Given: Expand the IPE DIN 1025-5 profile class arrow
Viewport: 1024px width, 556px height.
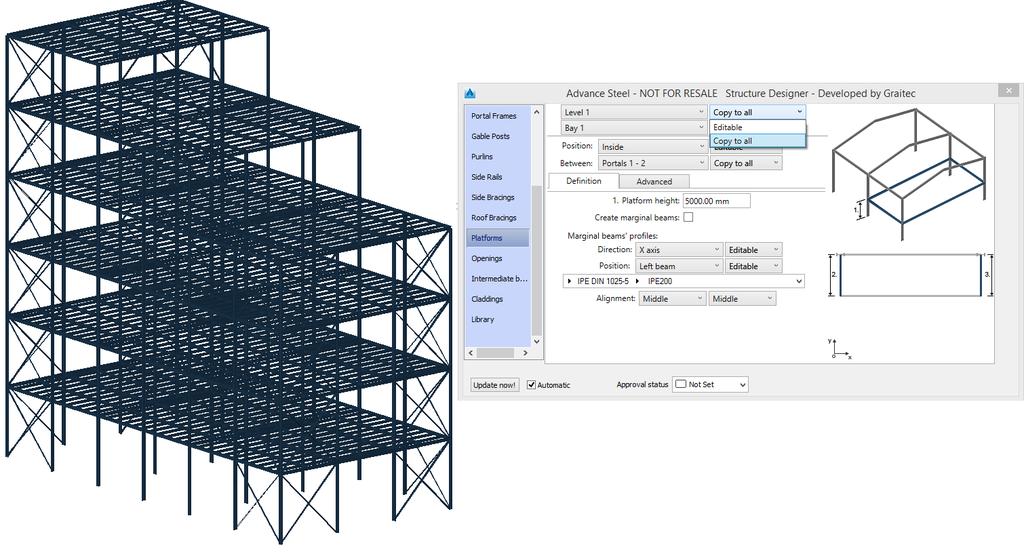Looking at the screenshot, I should [x=570, y=281].
